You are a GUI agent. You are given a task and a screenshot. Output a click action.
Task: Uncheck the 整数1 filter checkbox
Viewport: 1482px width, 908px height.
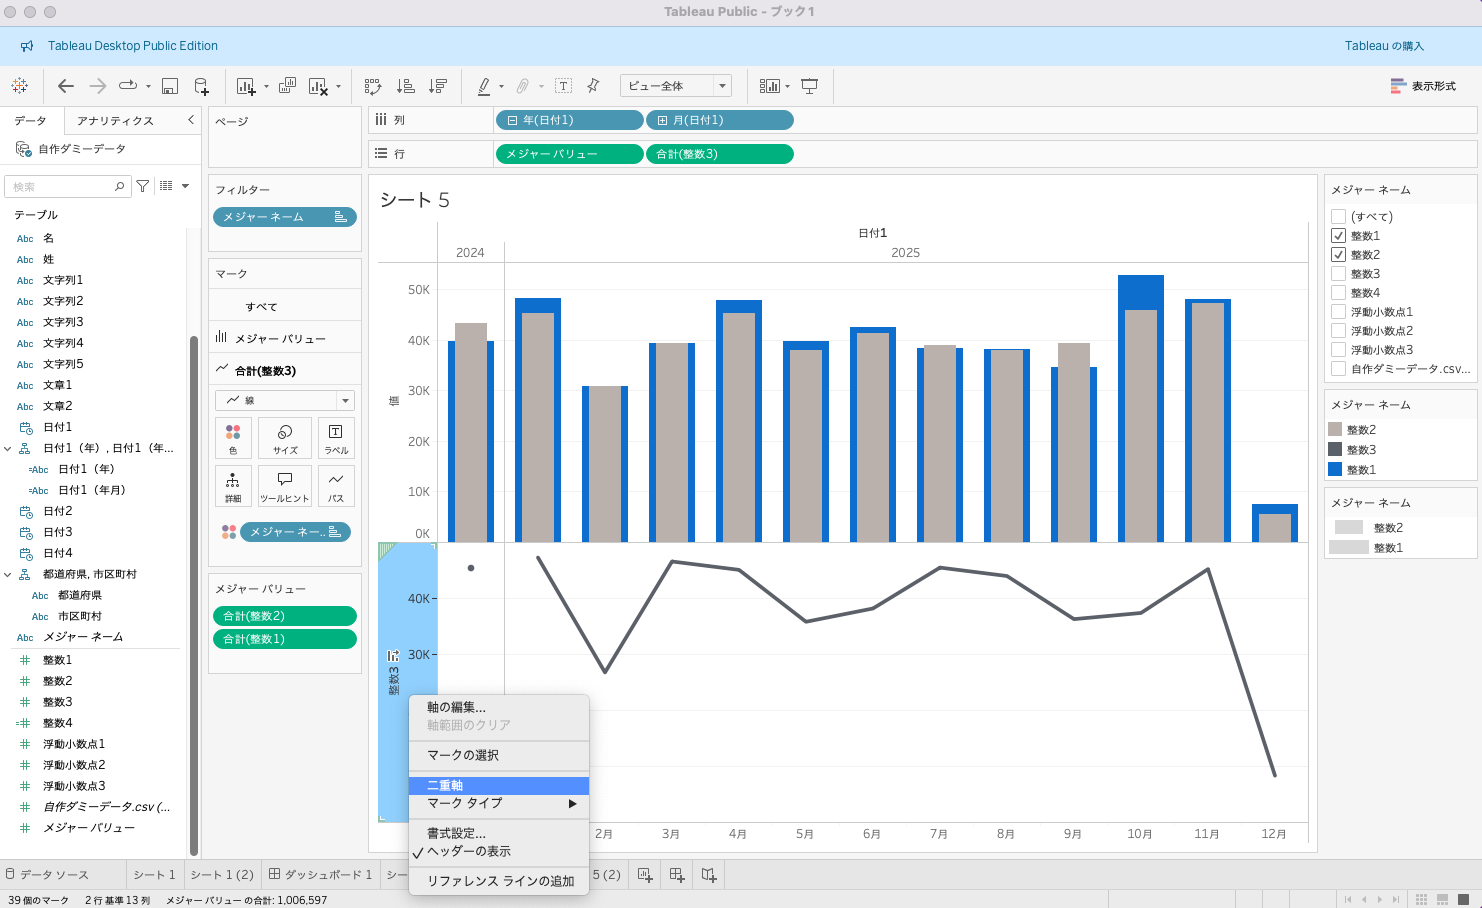pos(1338,236)
